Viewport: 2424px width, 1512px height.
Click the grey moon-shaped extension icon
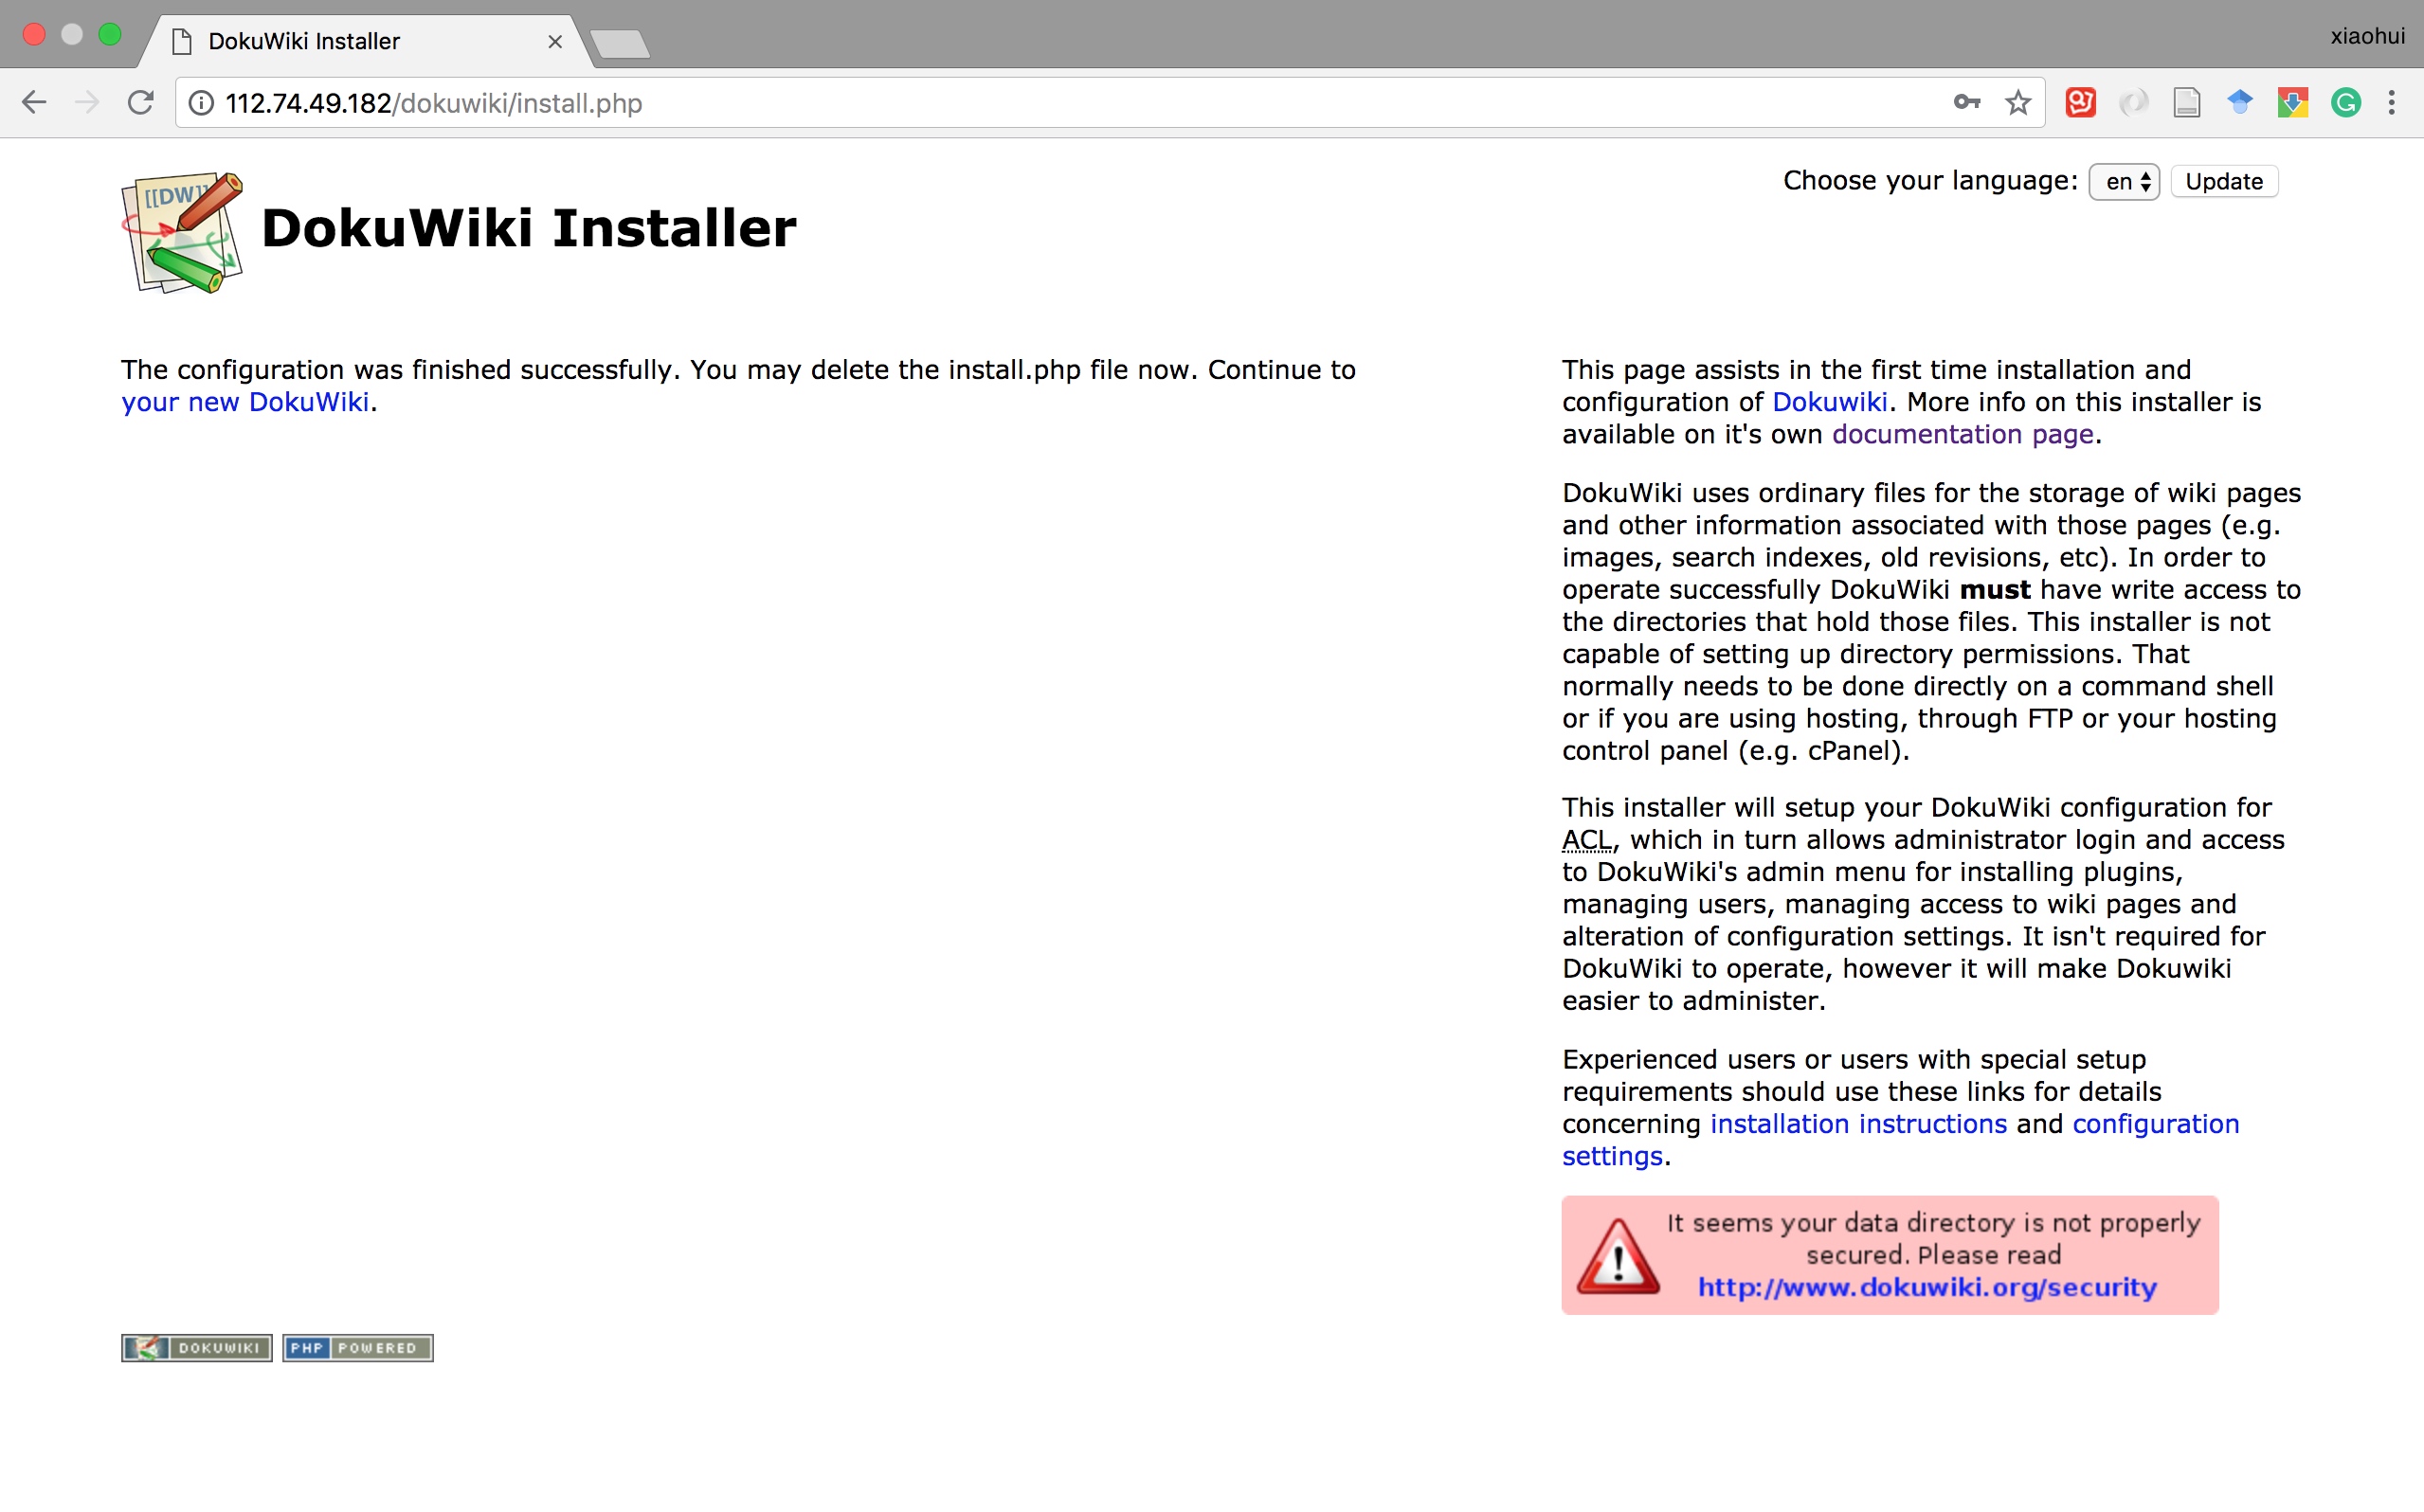[2133, 102]
